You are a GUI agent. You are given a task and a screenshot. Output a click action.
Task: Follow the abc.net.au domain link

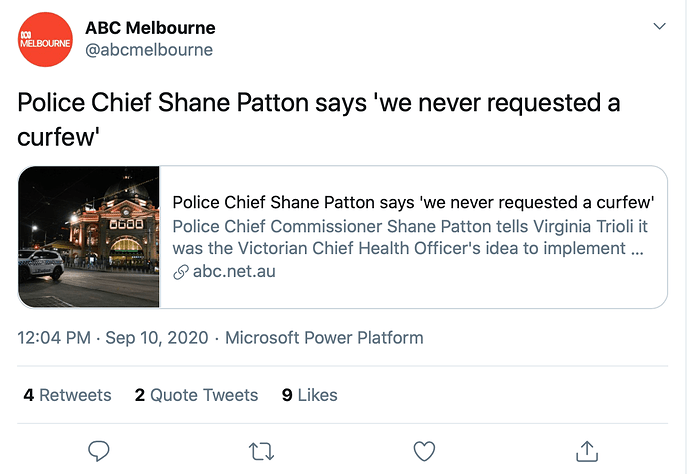[x=234, y=272]
